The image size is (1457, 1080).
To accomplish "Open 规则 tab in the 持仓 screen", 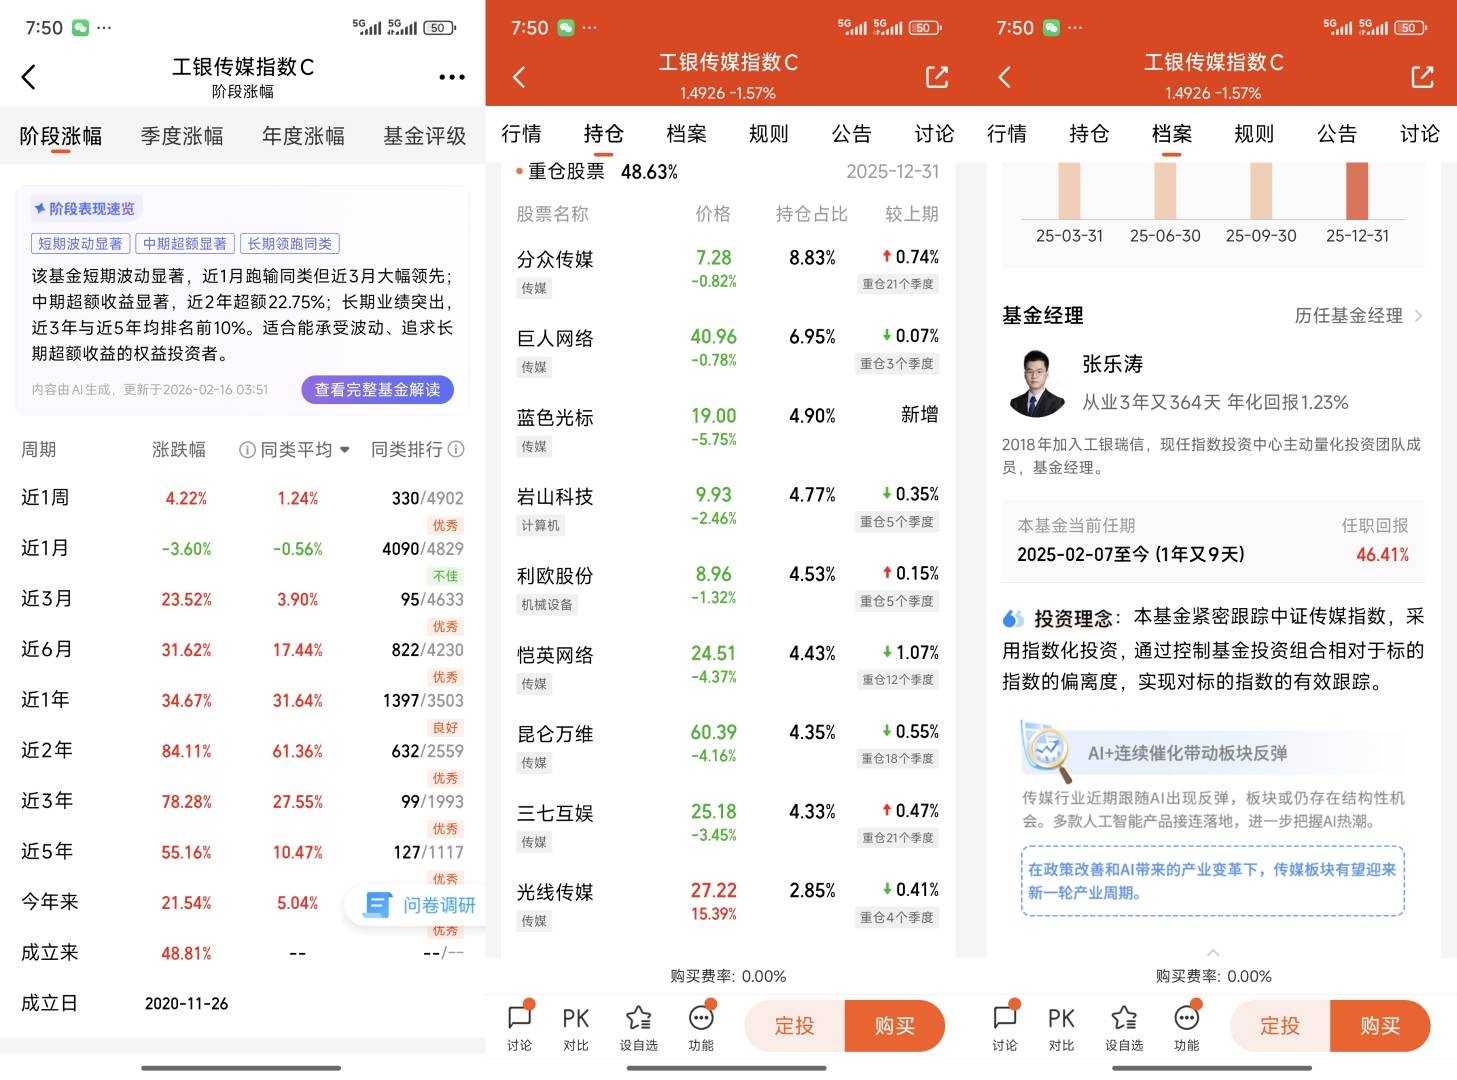I will pos(769,134).
